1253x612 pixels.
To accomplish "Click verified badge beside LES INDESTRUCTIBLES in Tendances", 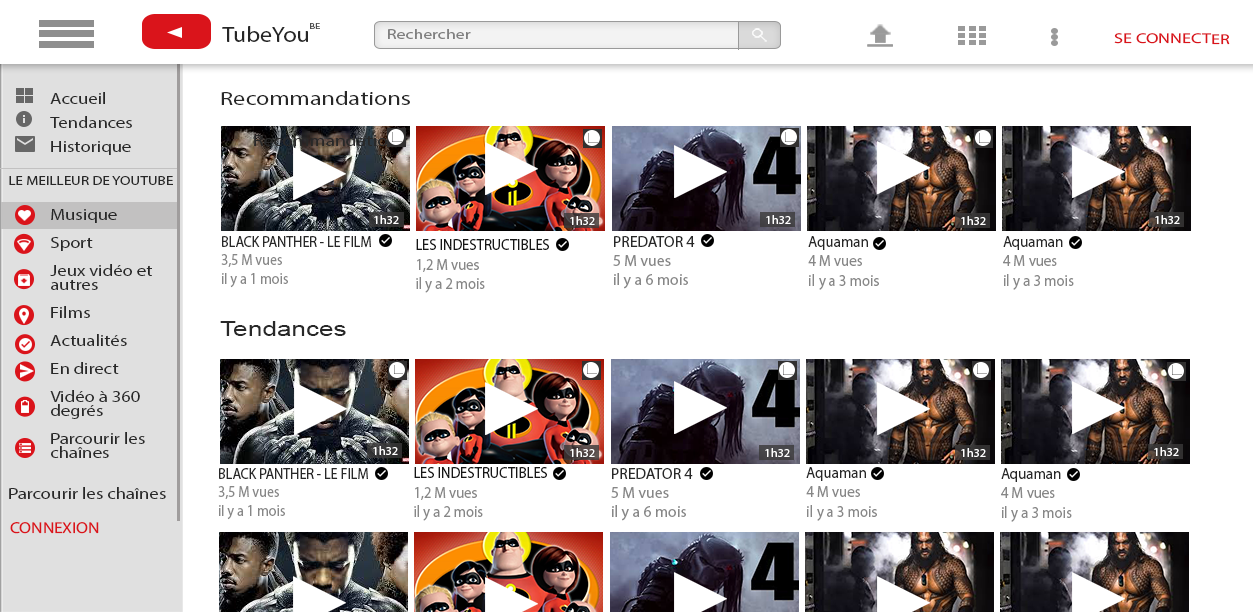I will pos(560,473).
